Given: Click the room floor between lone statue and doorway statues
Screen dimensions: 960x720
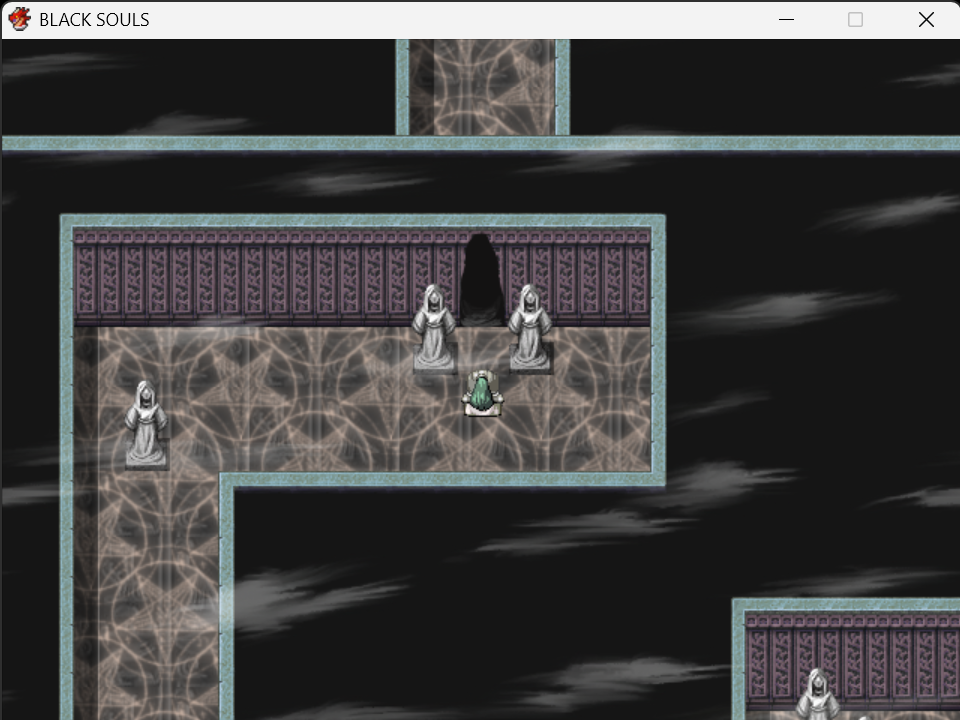Looking at the screenshot, I should pos(288,398).
